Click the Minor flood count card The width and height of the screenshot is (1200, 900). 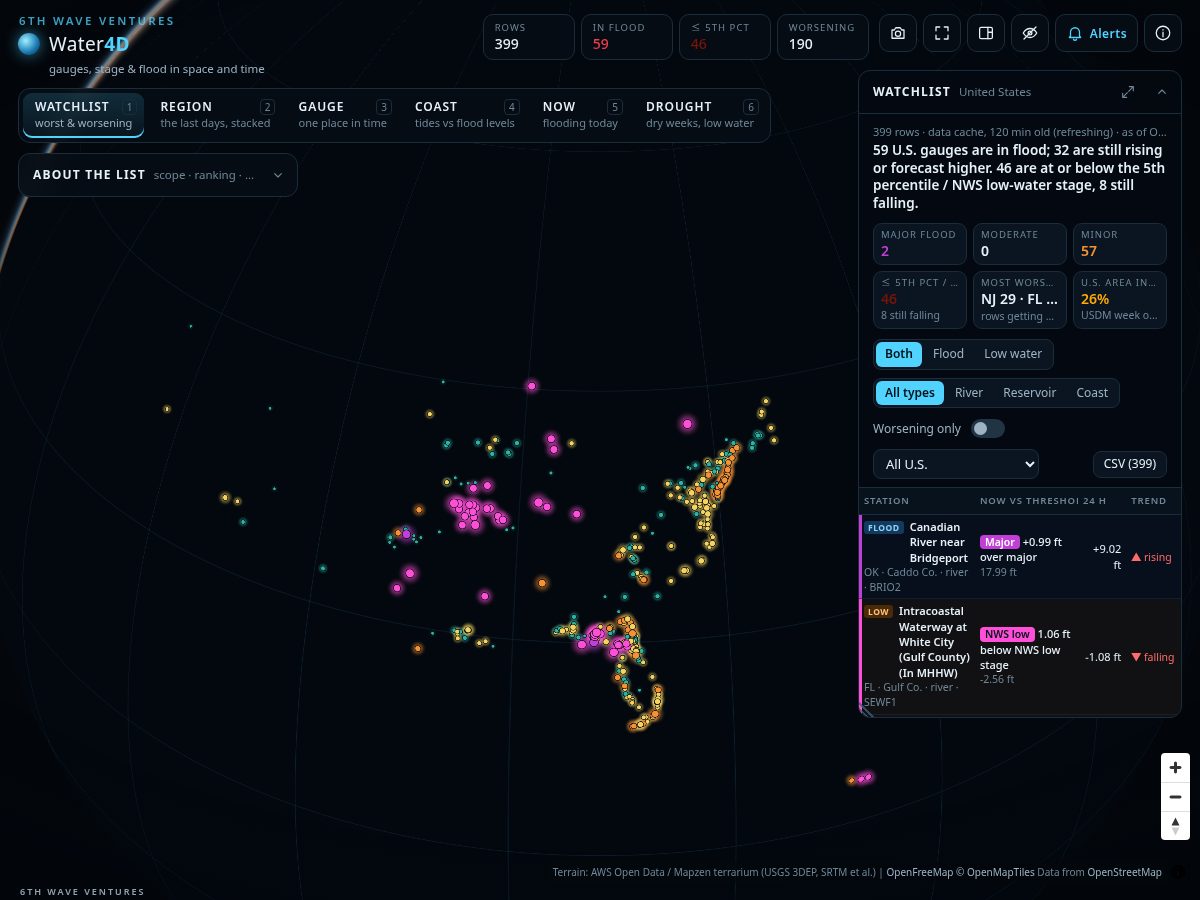(1120, 244)
